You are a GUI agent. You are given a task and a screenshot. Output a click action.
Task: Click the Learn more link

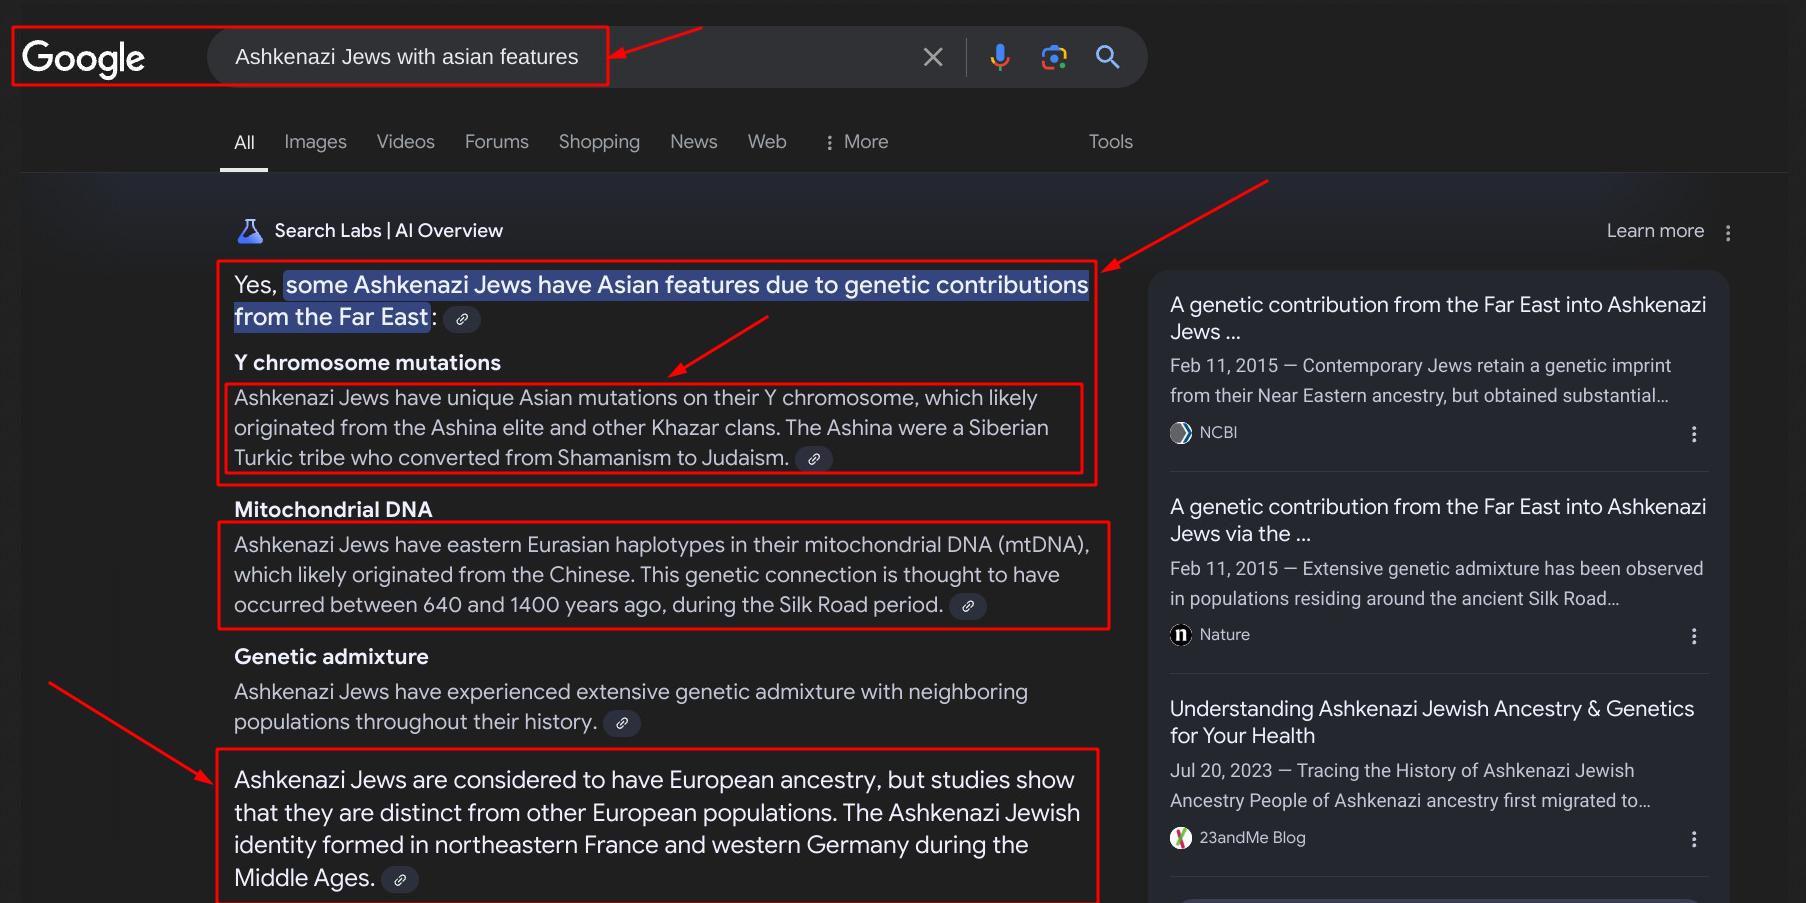[1654, 231]
